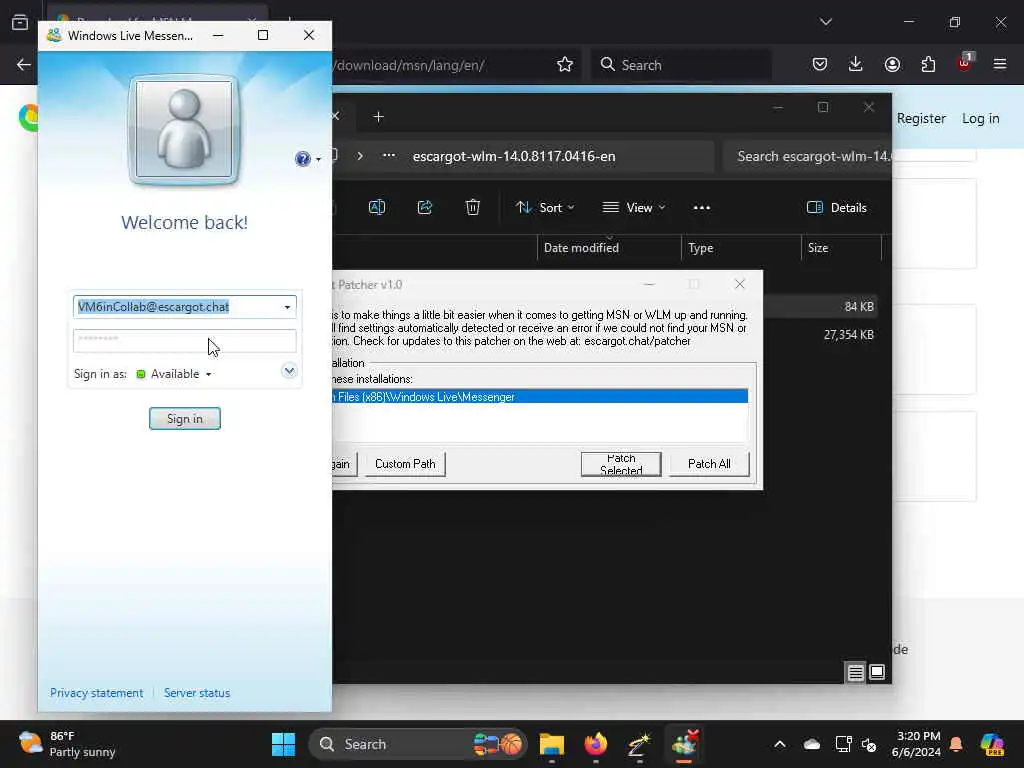Open OneDrive cloud tray icon
This screenshot has height=768, width=1024.
tap(812, 744)
